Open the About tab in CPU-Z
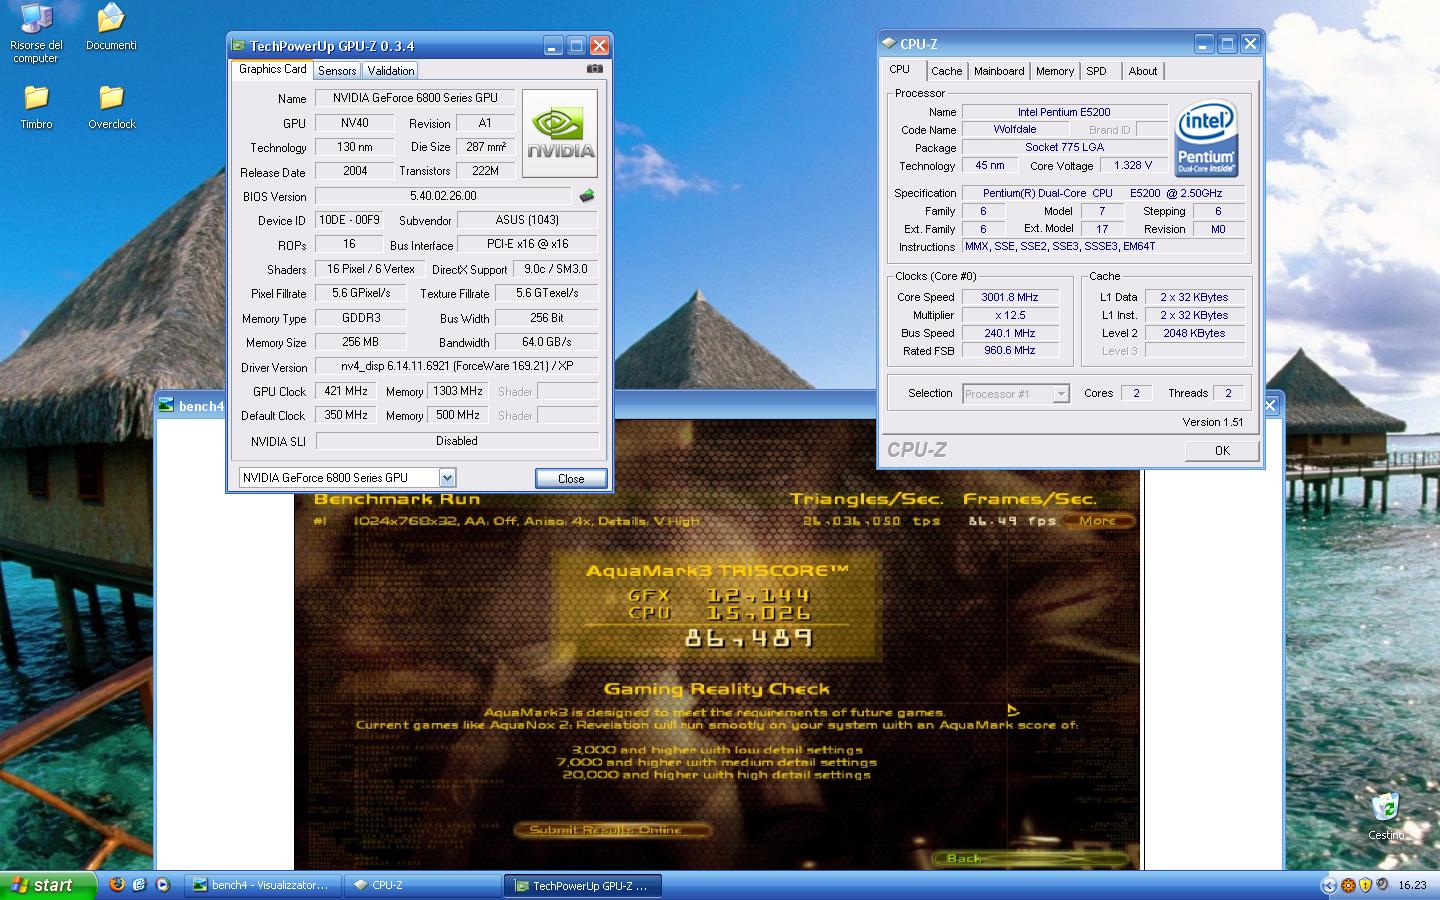Viewport: 1440px width, 900px height. coord(1143,71)
